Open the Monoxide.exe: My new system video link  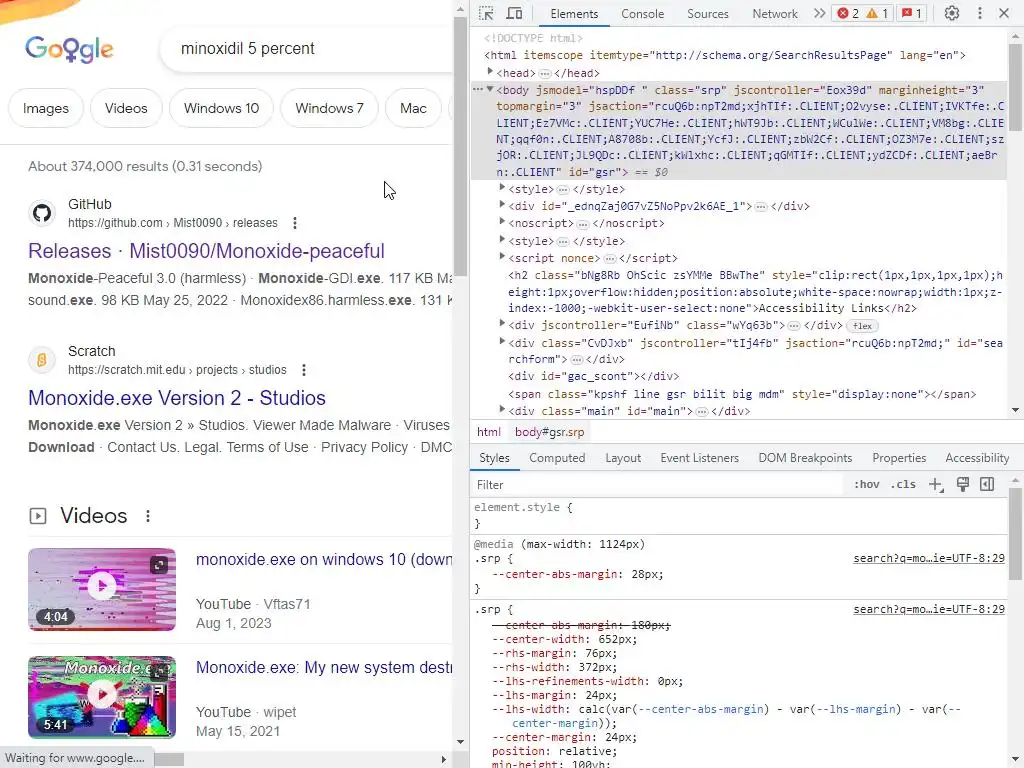click(x=324, y=667)
